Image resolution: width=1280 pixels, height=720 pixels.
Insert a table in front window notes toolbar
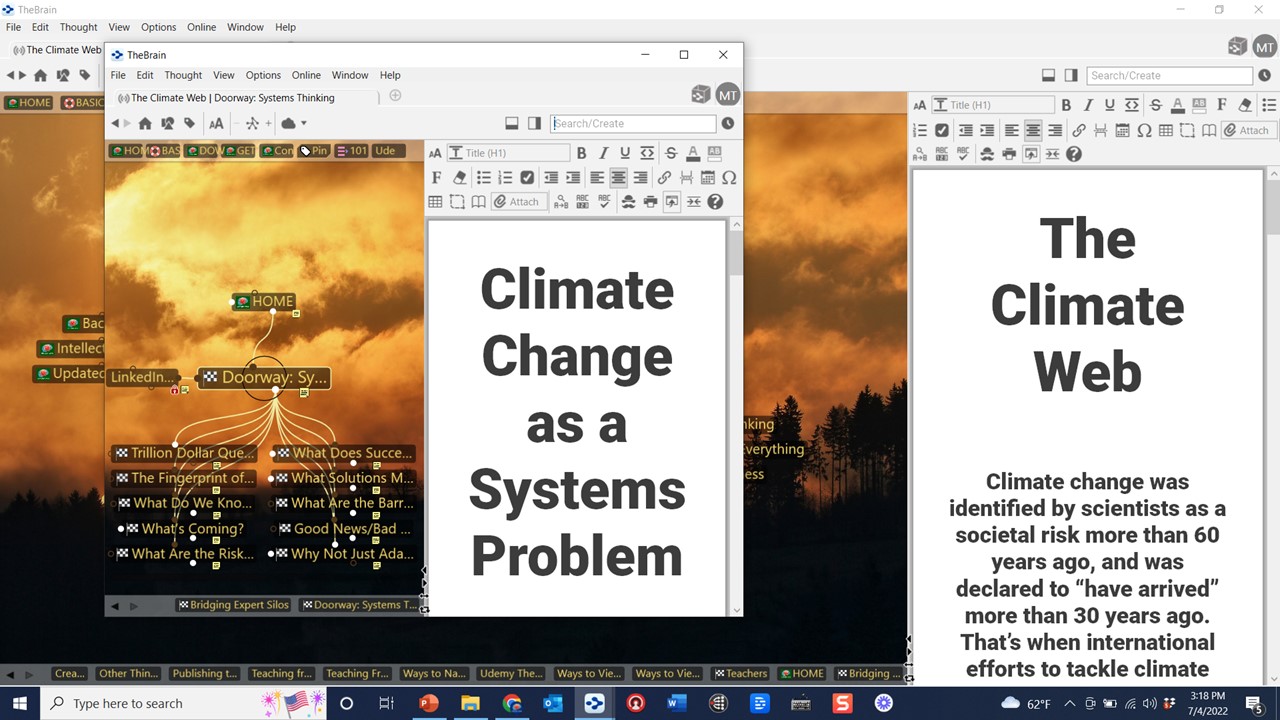tap(435, 202)
